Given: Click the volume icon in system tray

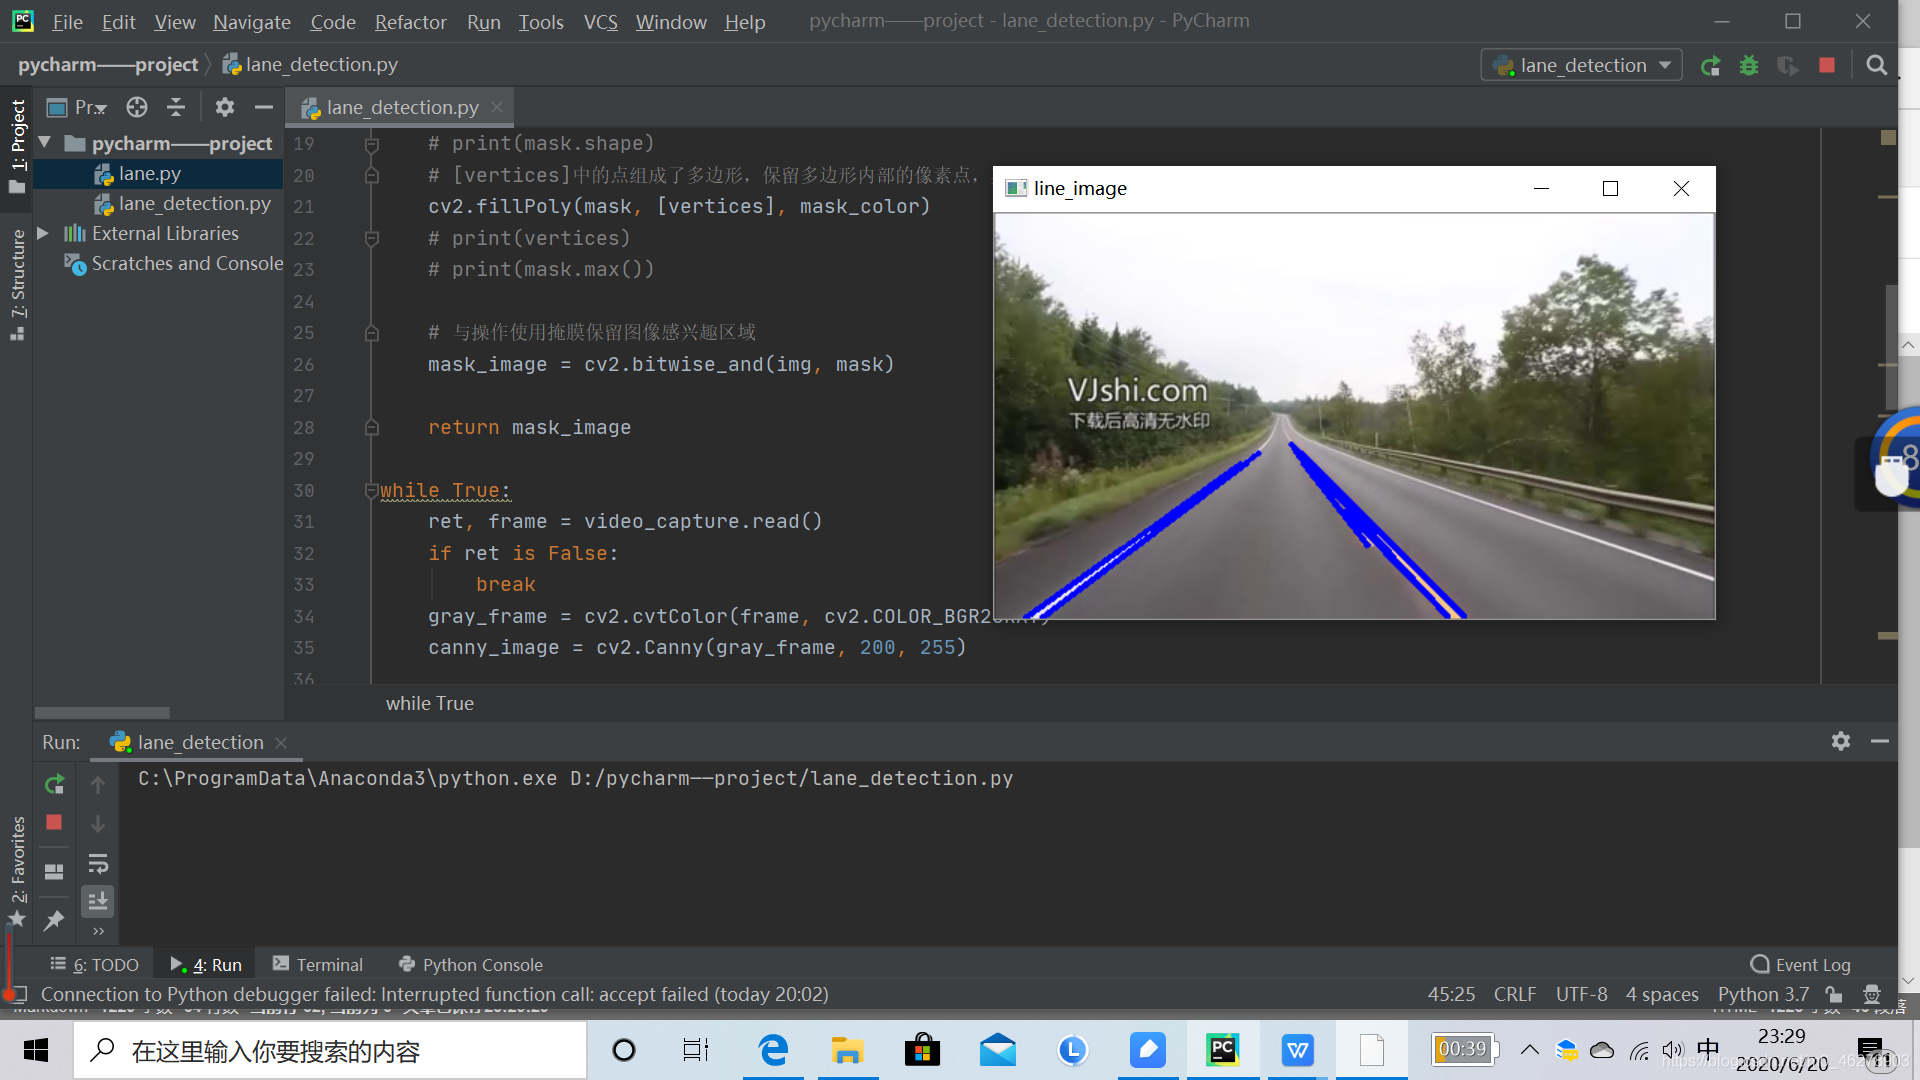Looking at the screenshot, I should tap(1672, 1050).
